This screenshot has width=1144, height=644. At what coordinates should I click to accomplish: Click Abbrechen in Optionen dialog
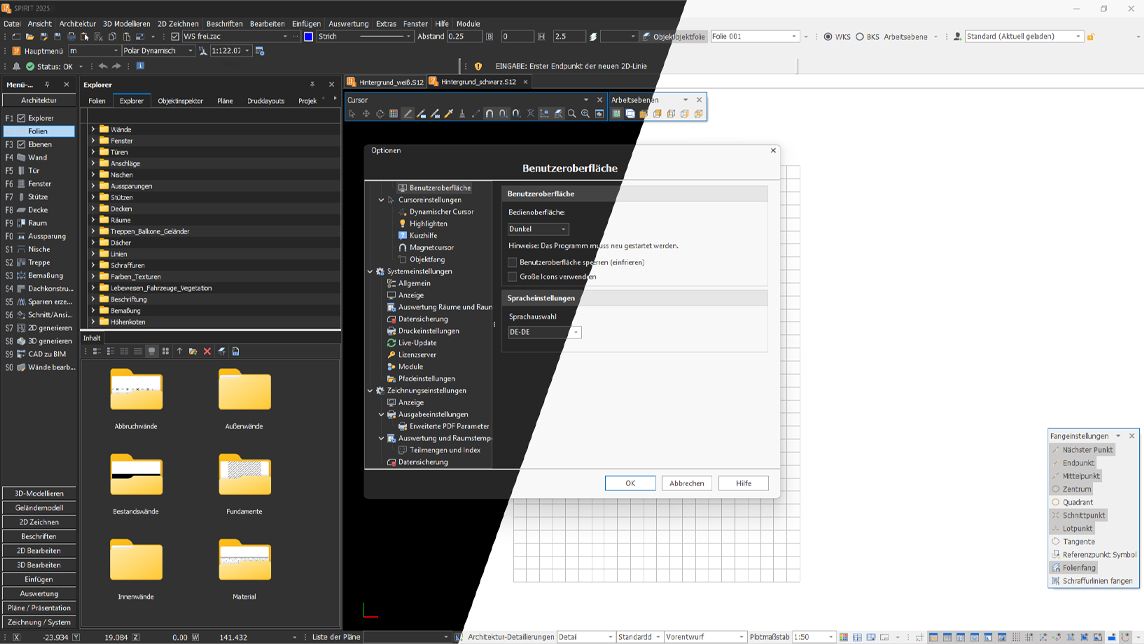[687, 484]
